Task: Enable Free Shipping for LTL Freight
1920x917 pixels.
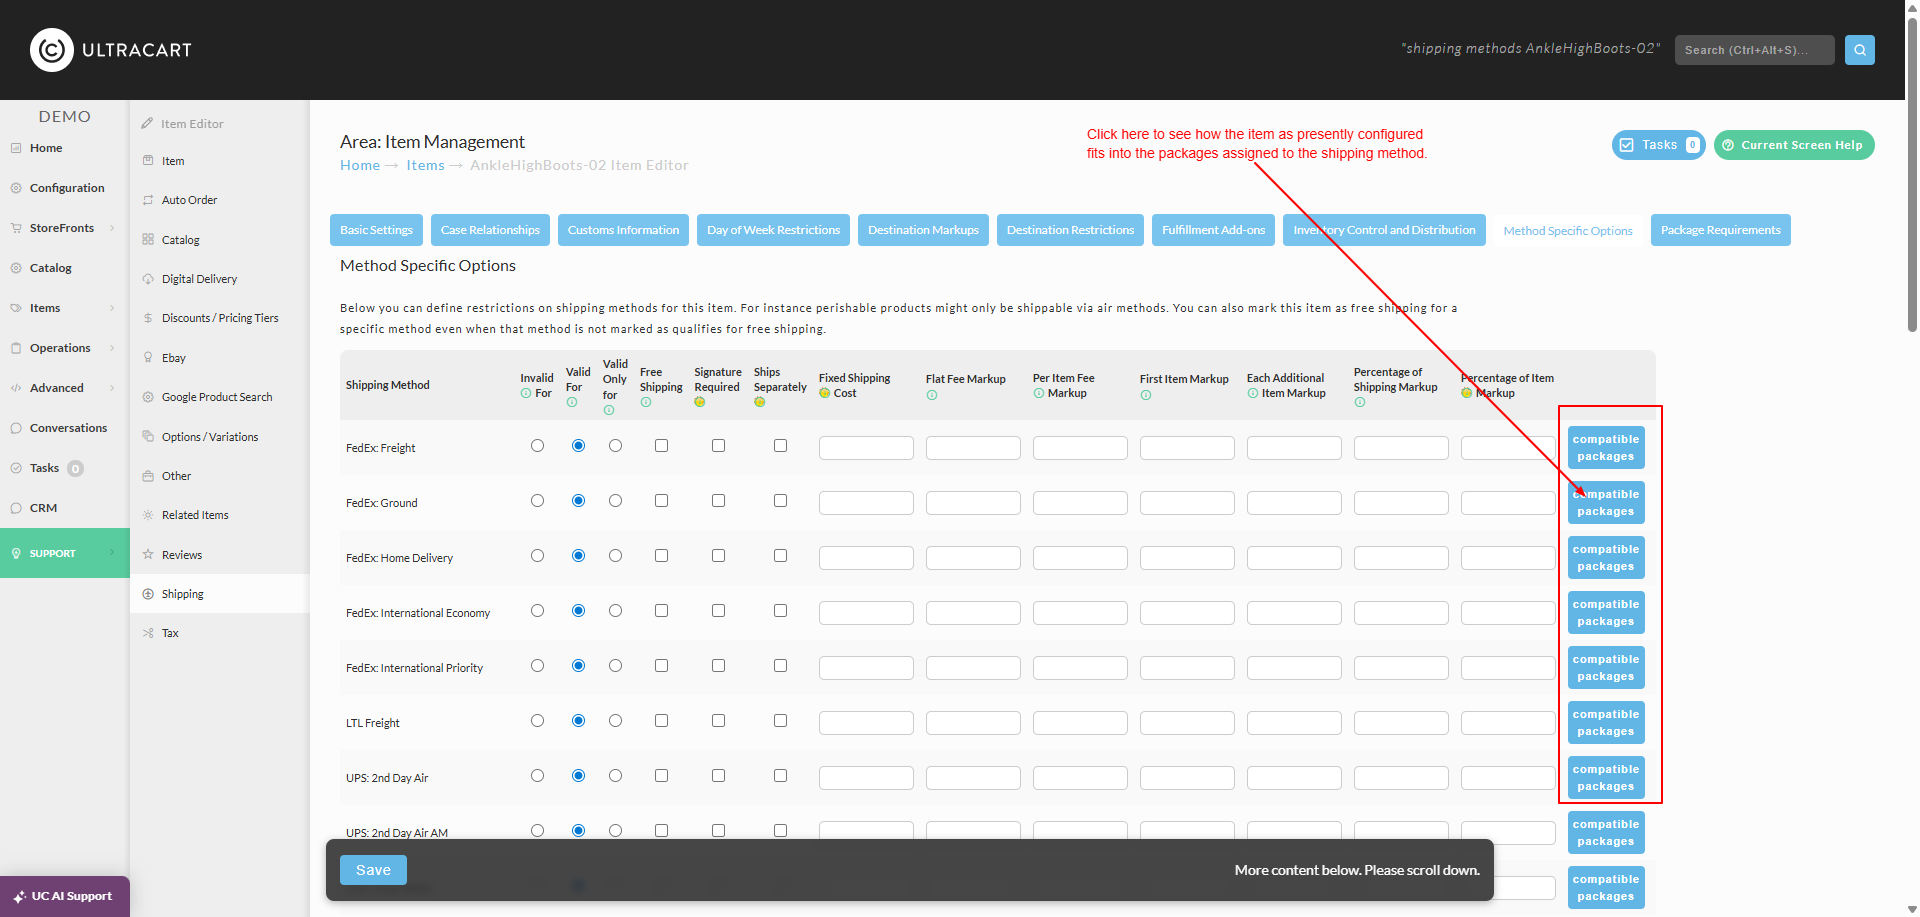Action: pyautogui.click(x=662, y=721)
